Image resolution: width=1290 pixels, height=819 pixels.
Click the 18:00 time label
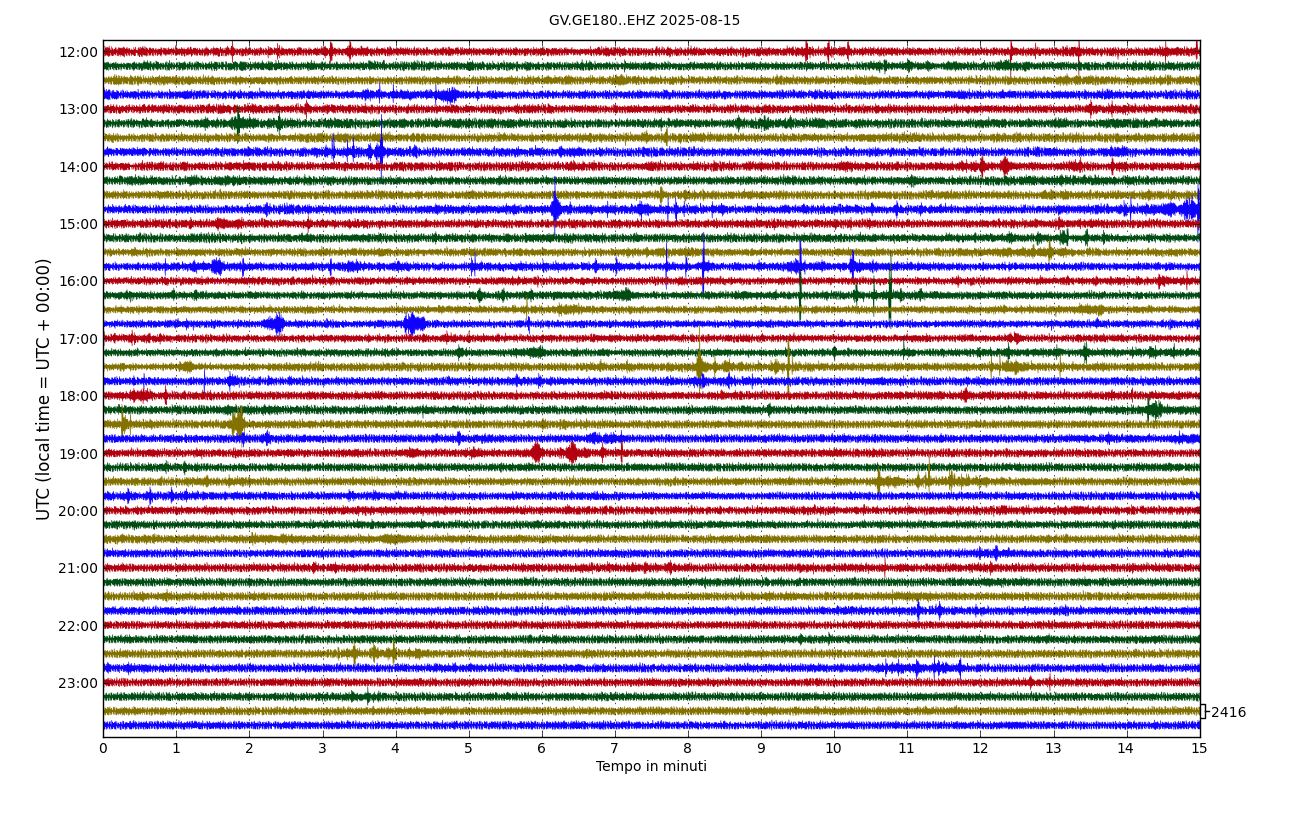click(x=78, y=396)
